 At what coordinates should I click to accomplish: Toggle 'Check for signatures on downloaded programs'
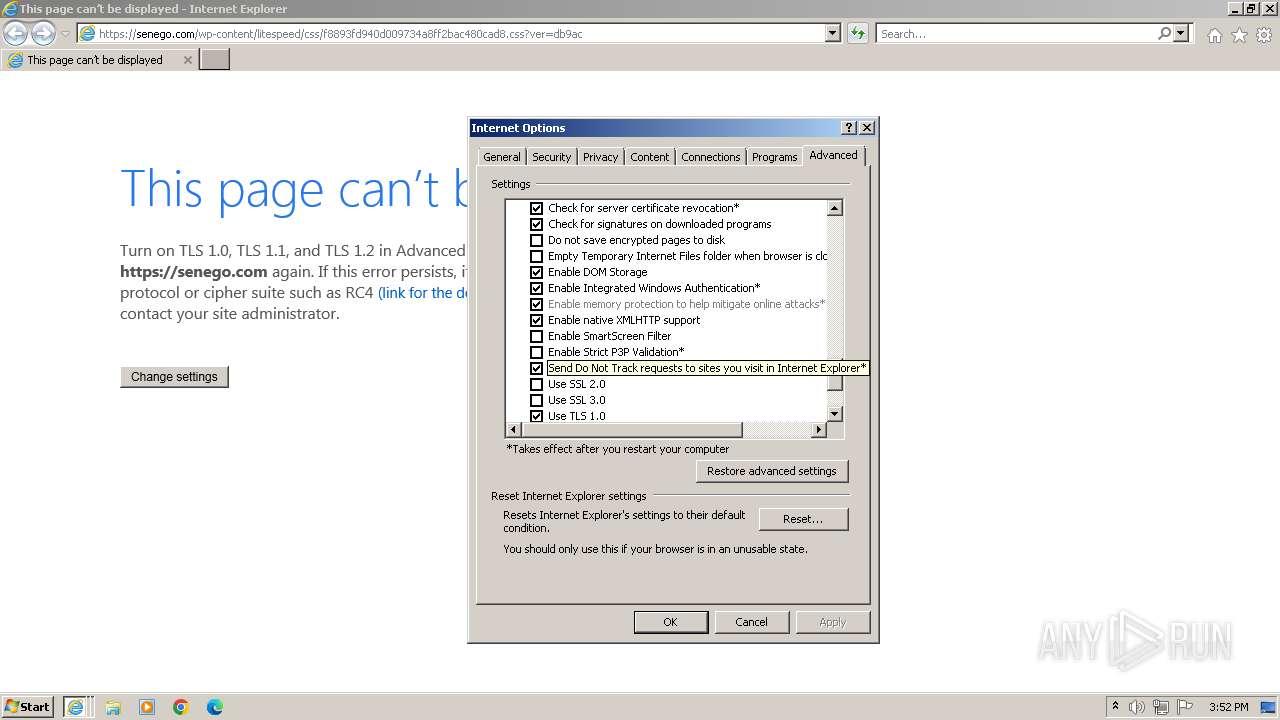point(536,224)
